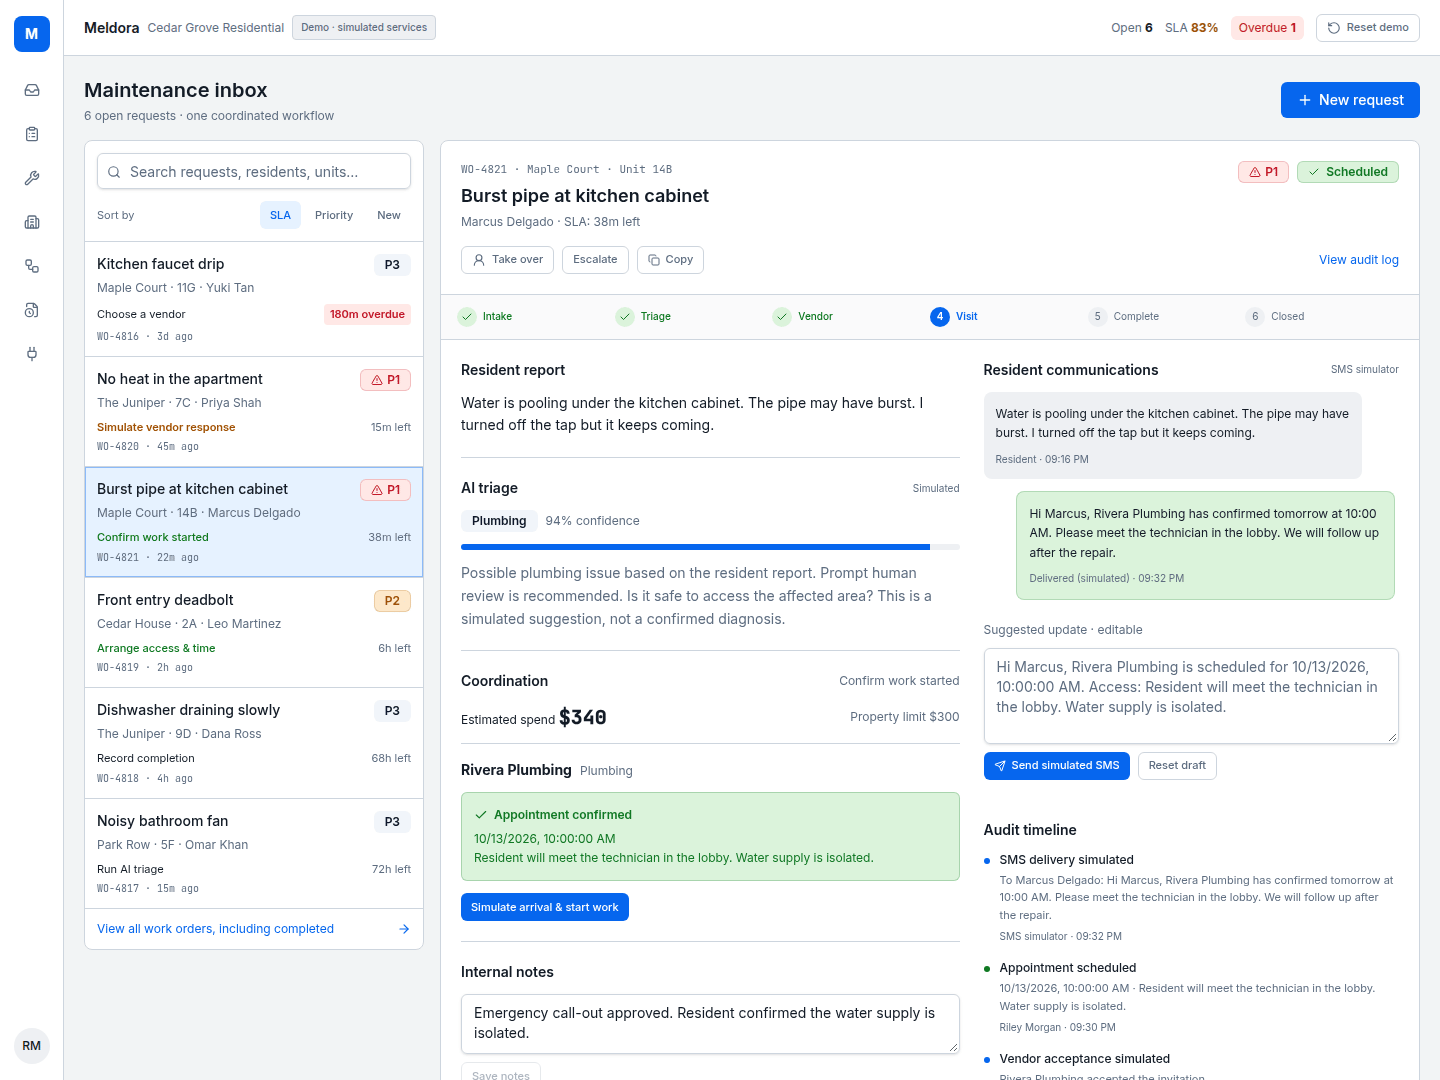Image resolution: width=1440 pixels, height=1080 pixels.
Task: Select the Intake workflow step
Action: (485, 316)
